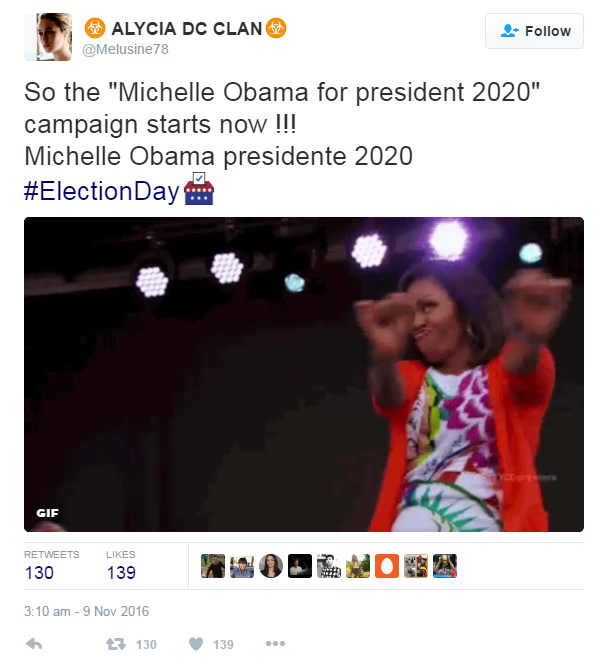This screenshot has width=601, height=662.
Task: Click the ballot box emoji after #ElectionDay
Action: coord(199,190)
